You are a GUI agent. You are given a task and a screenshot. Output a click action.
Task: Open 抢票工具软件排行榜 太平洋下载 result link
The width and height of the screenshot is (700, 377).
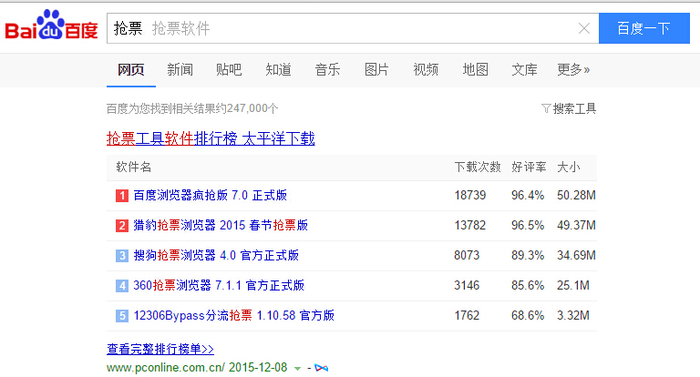tap(211, 138)
